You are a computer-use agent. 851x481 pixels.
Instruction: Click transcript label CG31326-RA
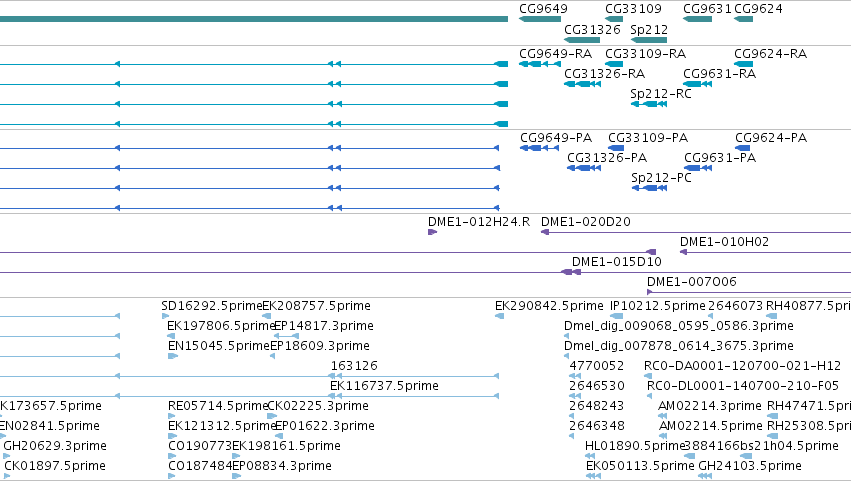point(605,73)
